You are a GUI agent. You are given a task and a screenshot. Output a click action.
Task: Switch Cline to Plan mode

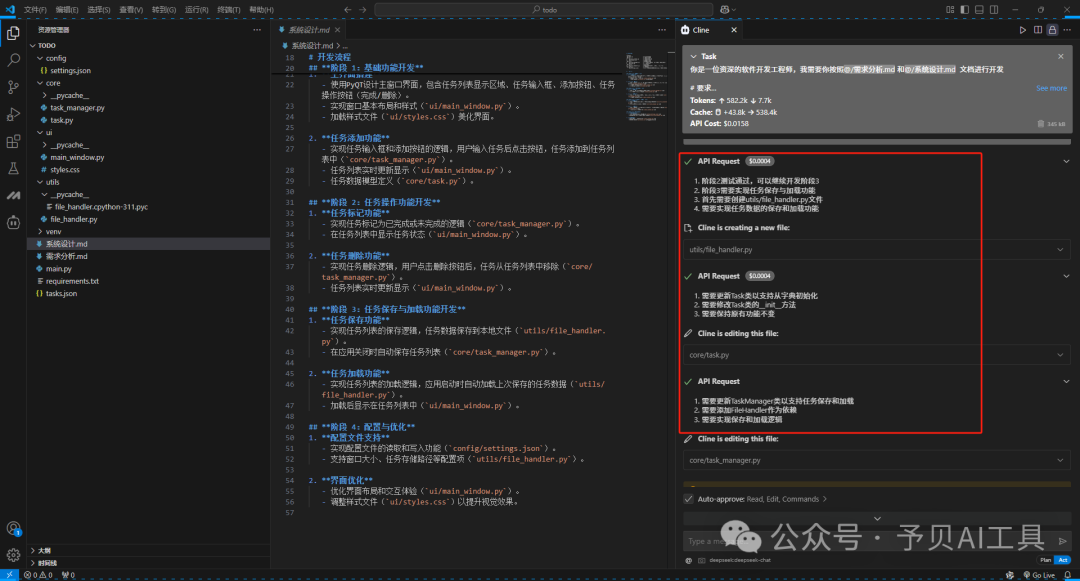point(1046,560)
